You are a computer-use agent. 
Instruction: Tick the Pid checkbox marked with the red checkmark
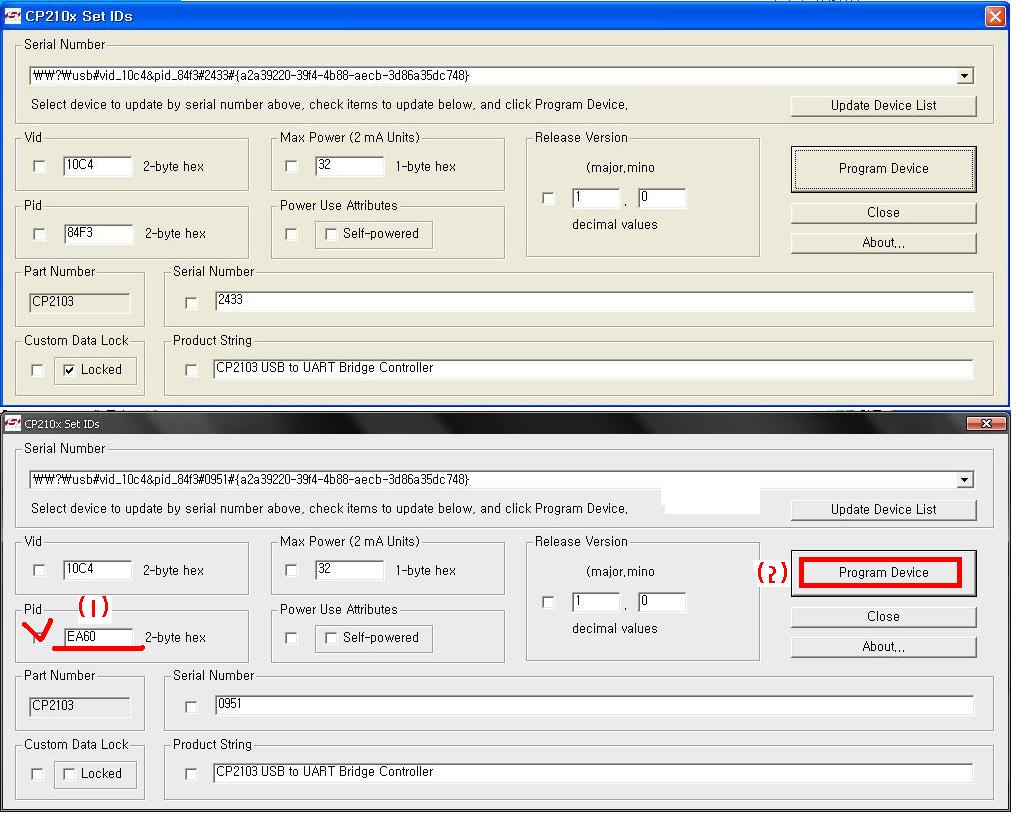40,637
